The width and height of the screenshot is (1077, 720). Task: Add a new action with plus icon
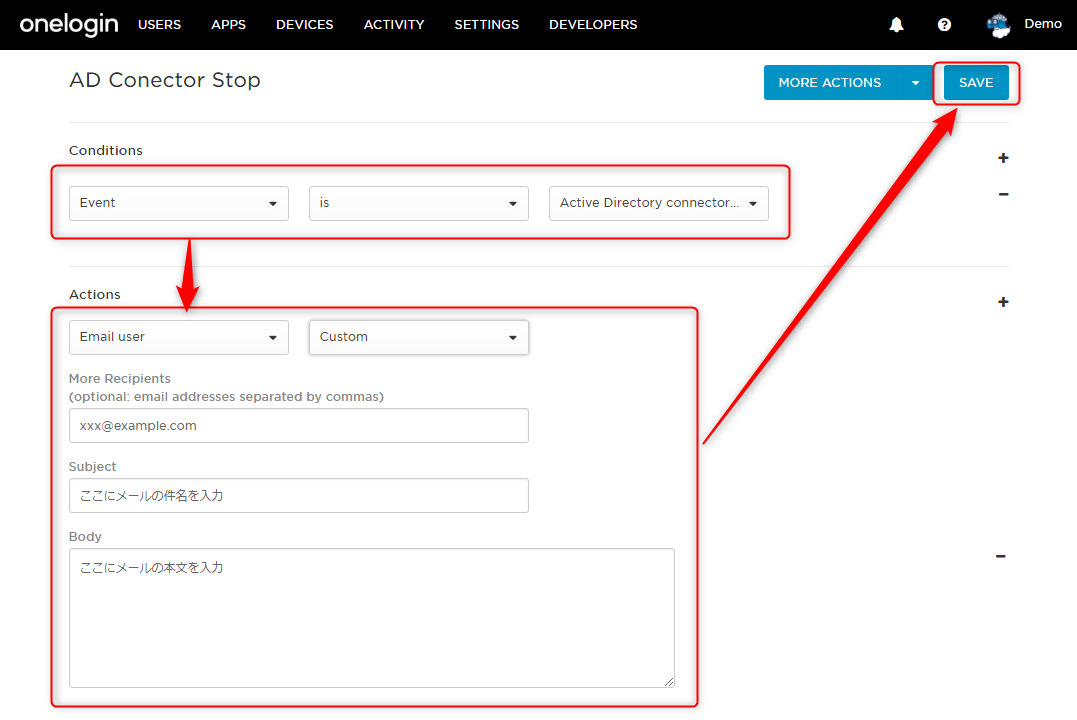click(1003, 302)
